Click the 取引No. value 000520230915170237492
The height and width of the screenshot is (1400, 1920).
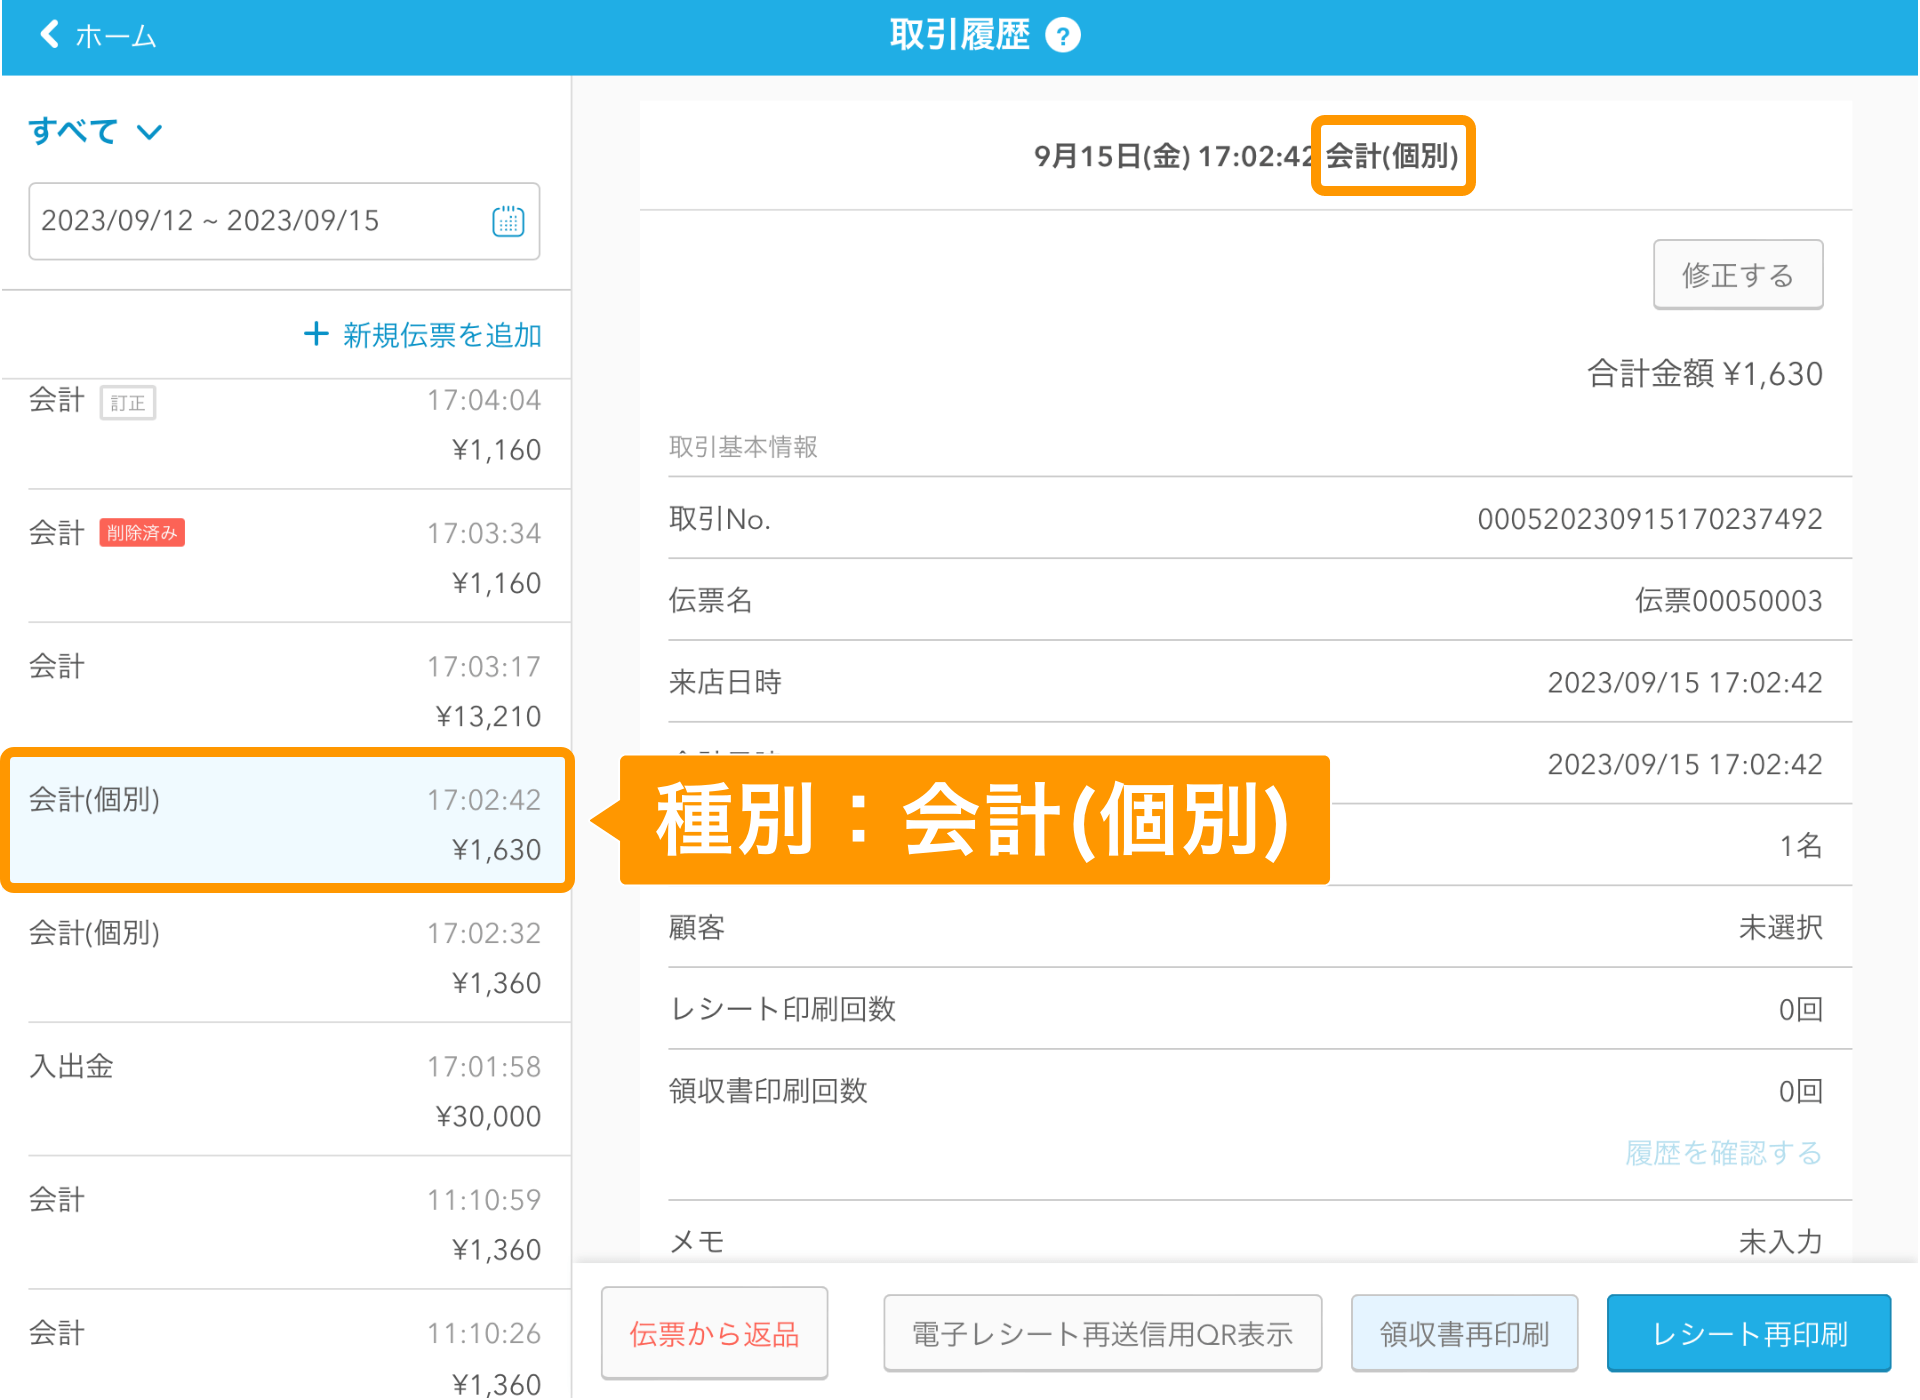[1650, 519]
